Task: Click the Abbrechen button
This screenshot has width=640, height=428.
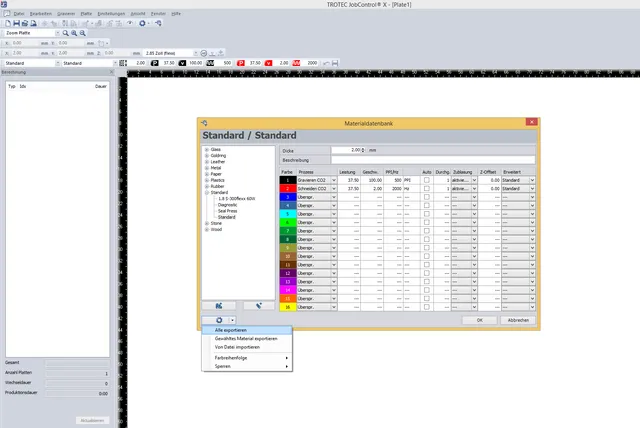Action: click(518, 320)
